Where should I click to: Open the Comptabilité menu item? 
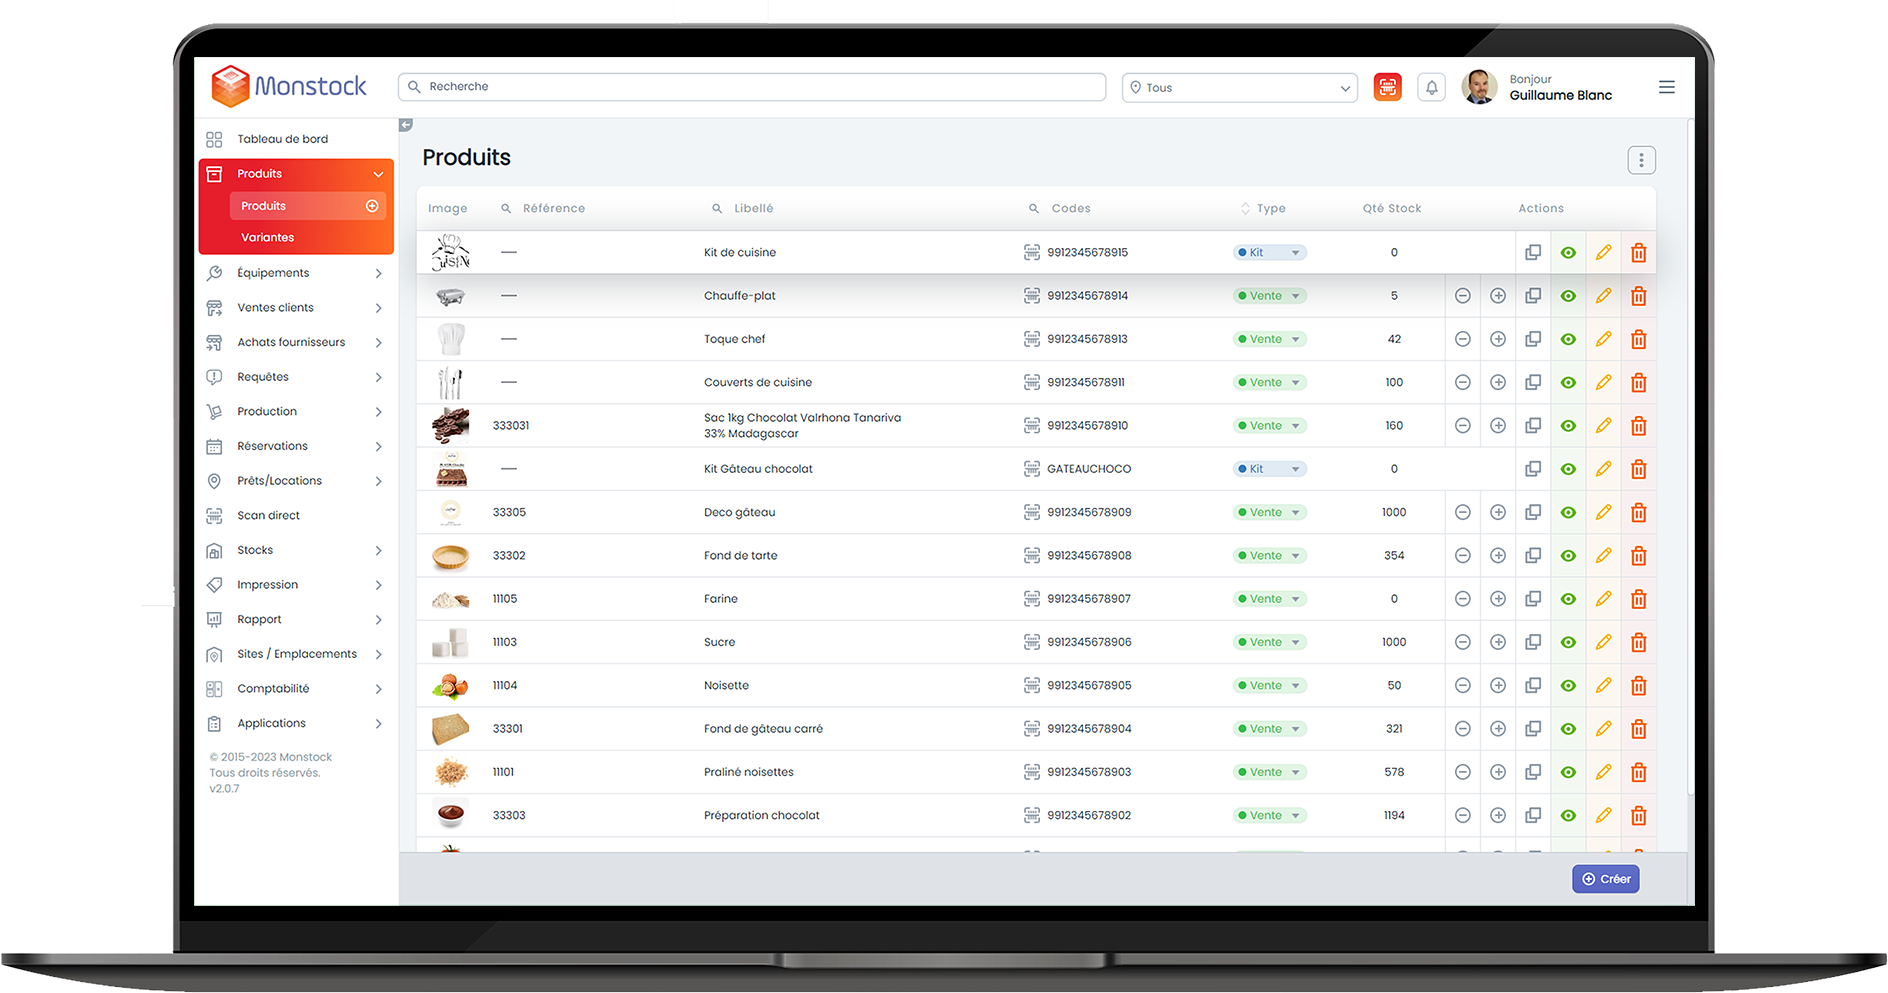295,689
